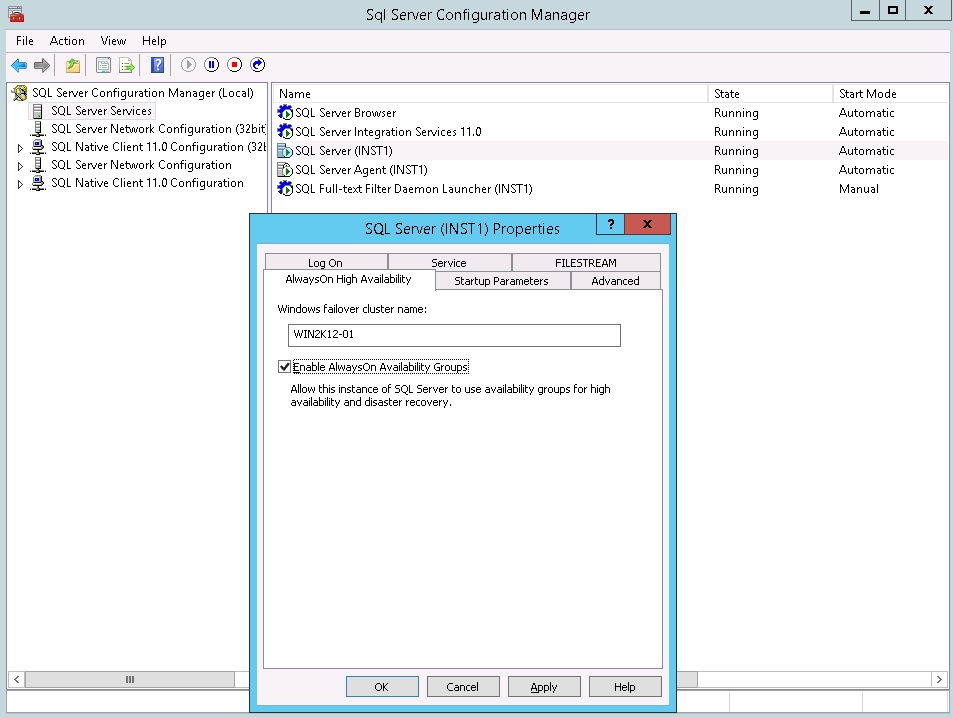Switch to the Startup Parameters tab
Image resolution: width=953 pixels, height=718 pixels.
click(x=501, y=281)
